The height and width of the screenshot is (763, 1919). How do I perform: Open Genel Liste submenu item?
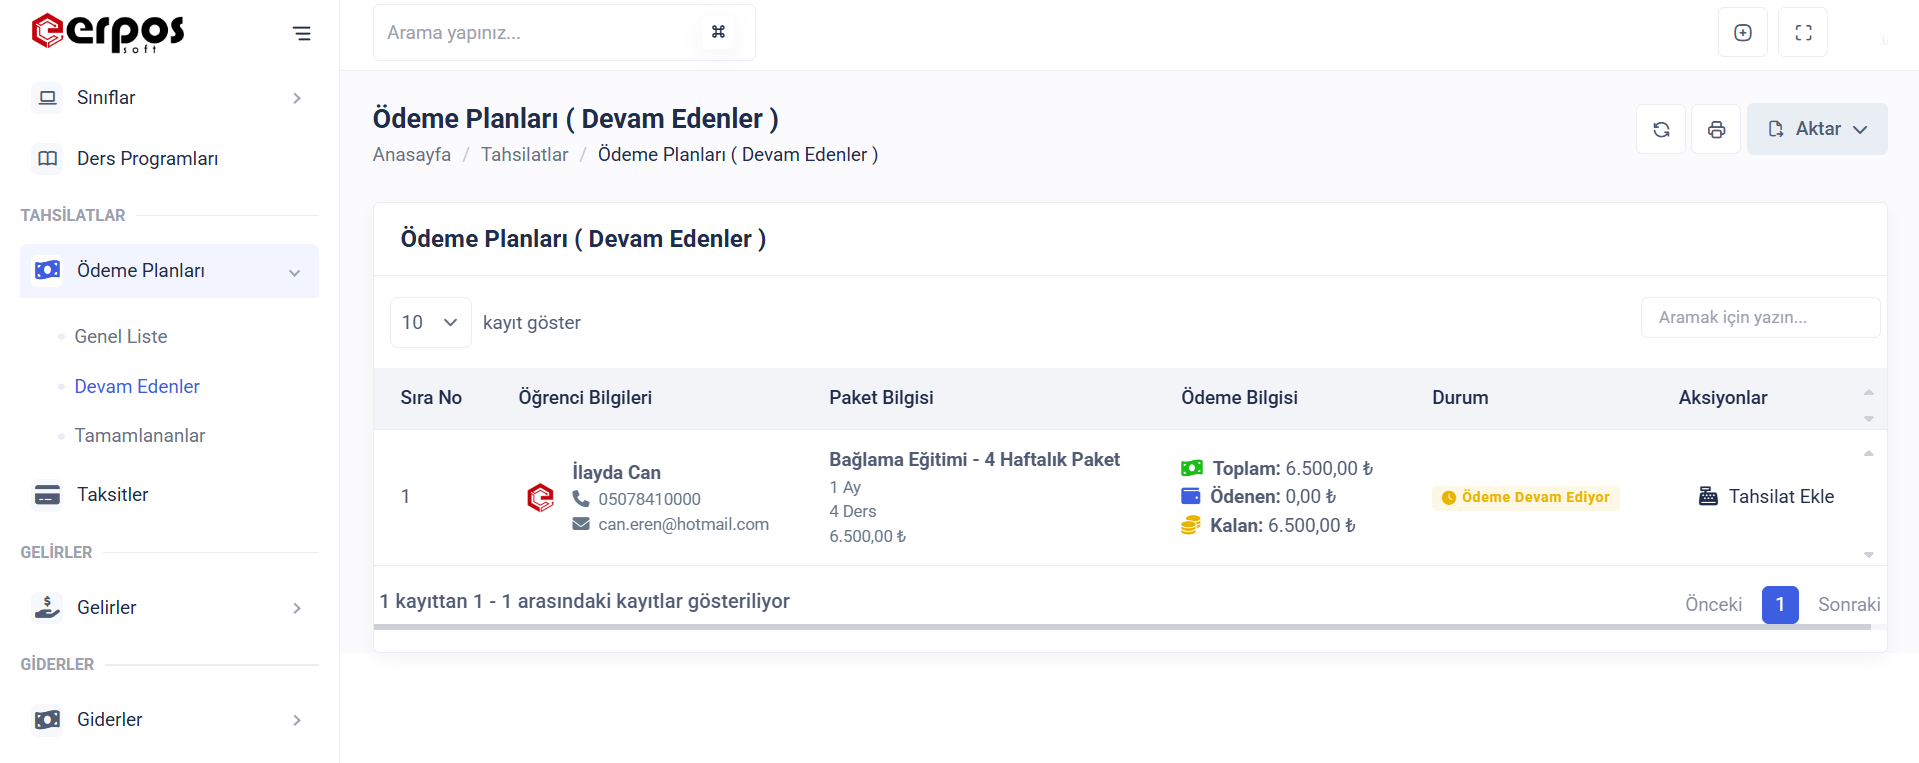point(121,337)
